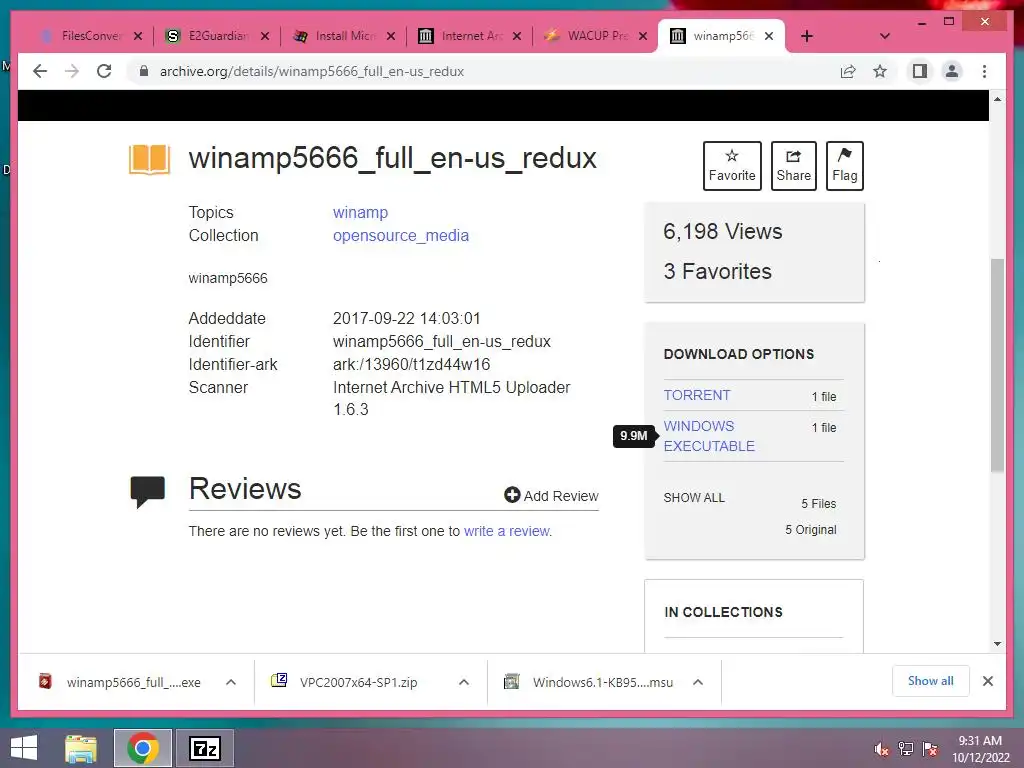This screenshot has width=1024, height=768.
Task: Go forward with the forward arrow
Action: (x=72, y=71)
